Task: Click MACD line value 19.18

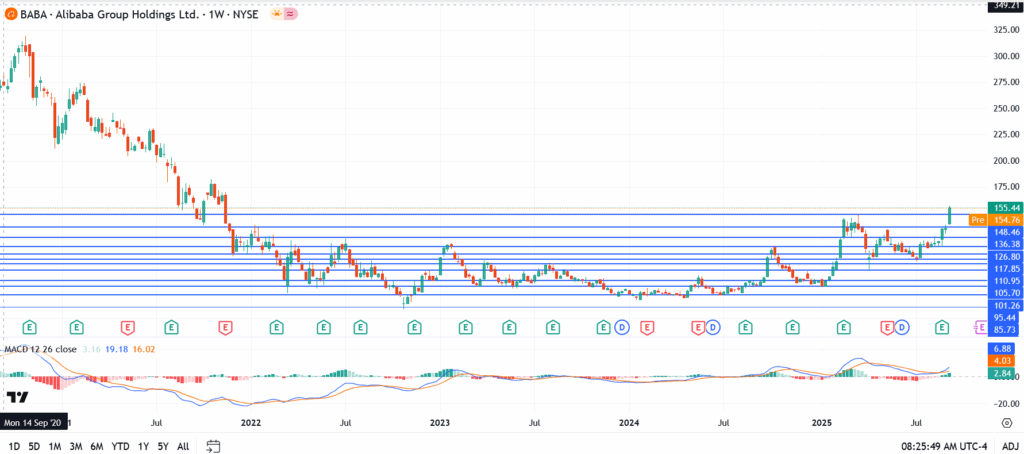Action: click(x=116, y=349)
